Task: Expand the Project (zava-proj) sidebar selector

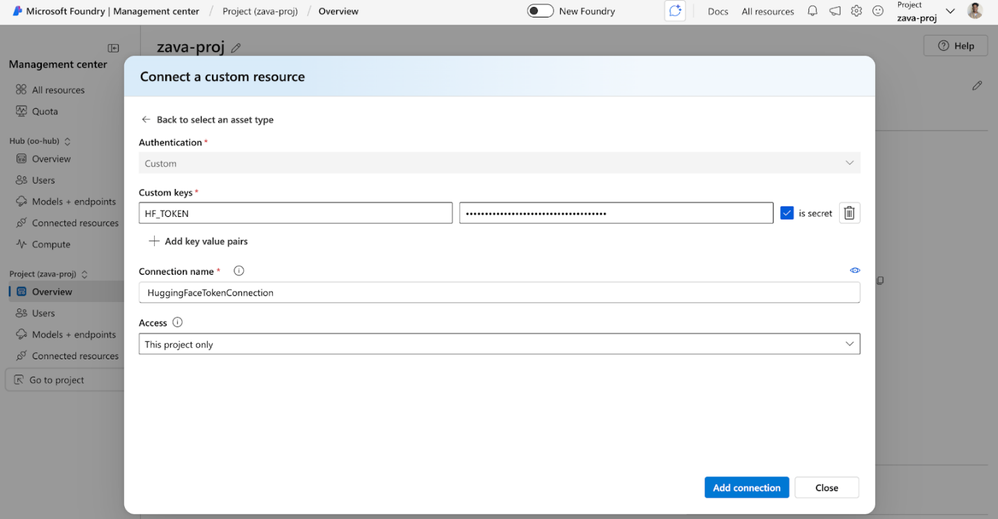Action: tap(48, 274)
